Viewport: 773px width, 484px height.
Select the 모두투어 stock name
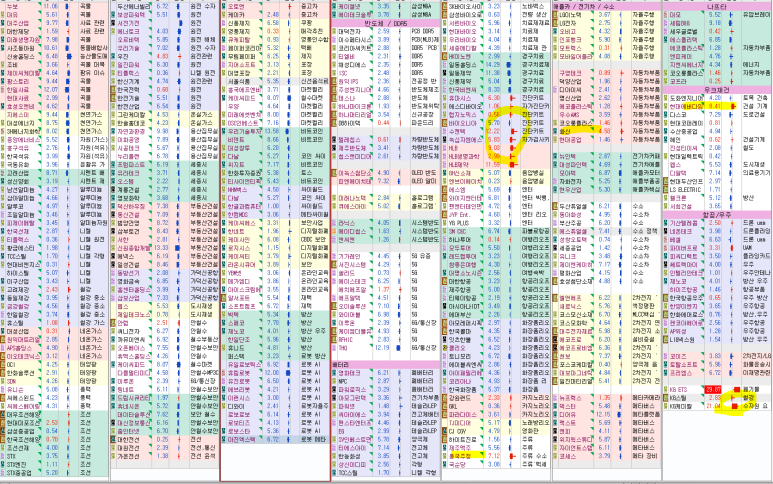pyautogui.click(x=460, y=248)
